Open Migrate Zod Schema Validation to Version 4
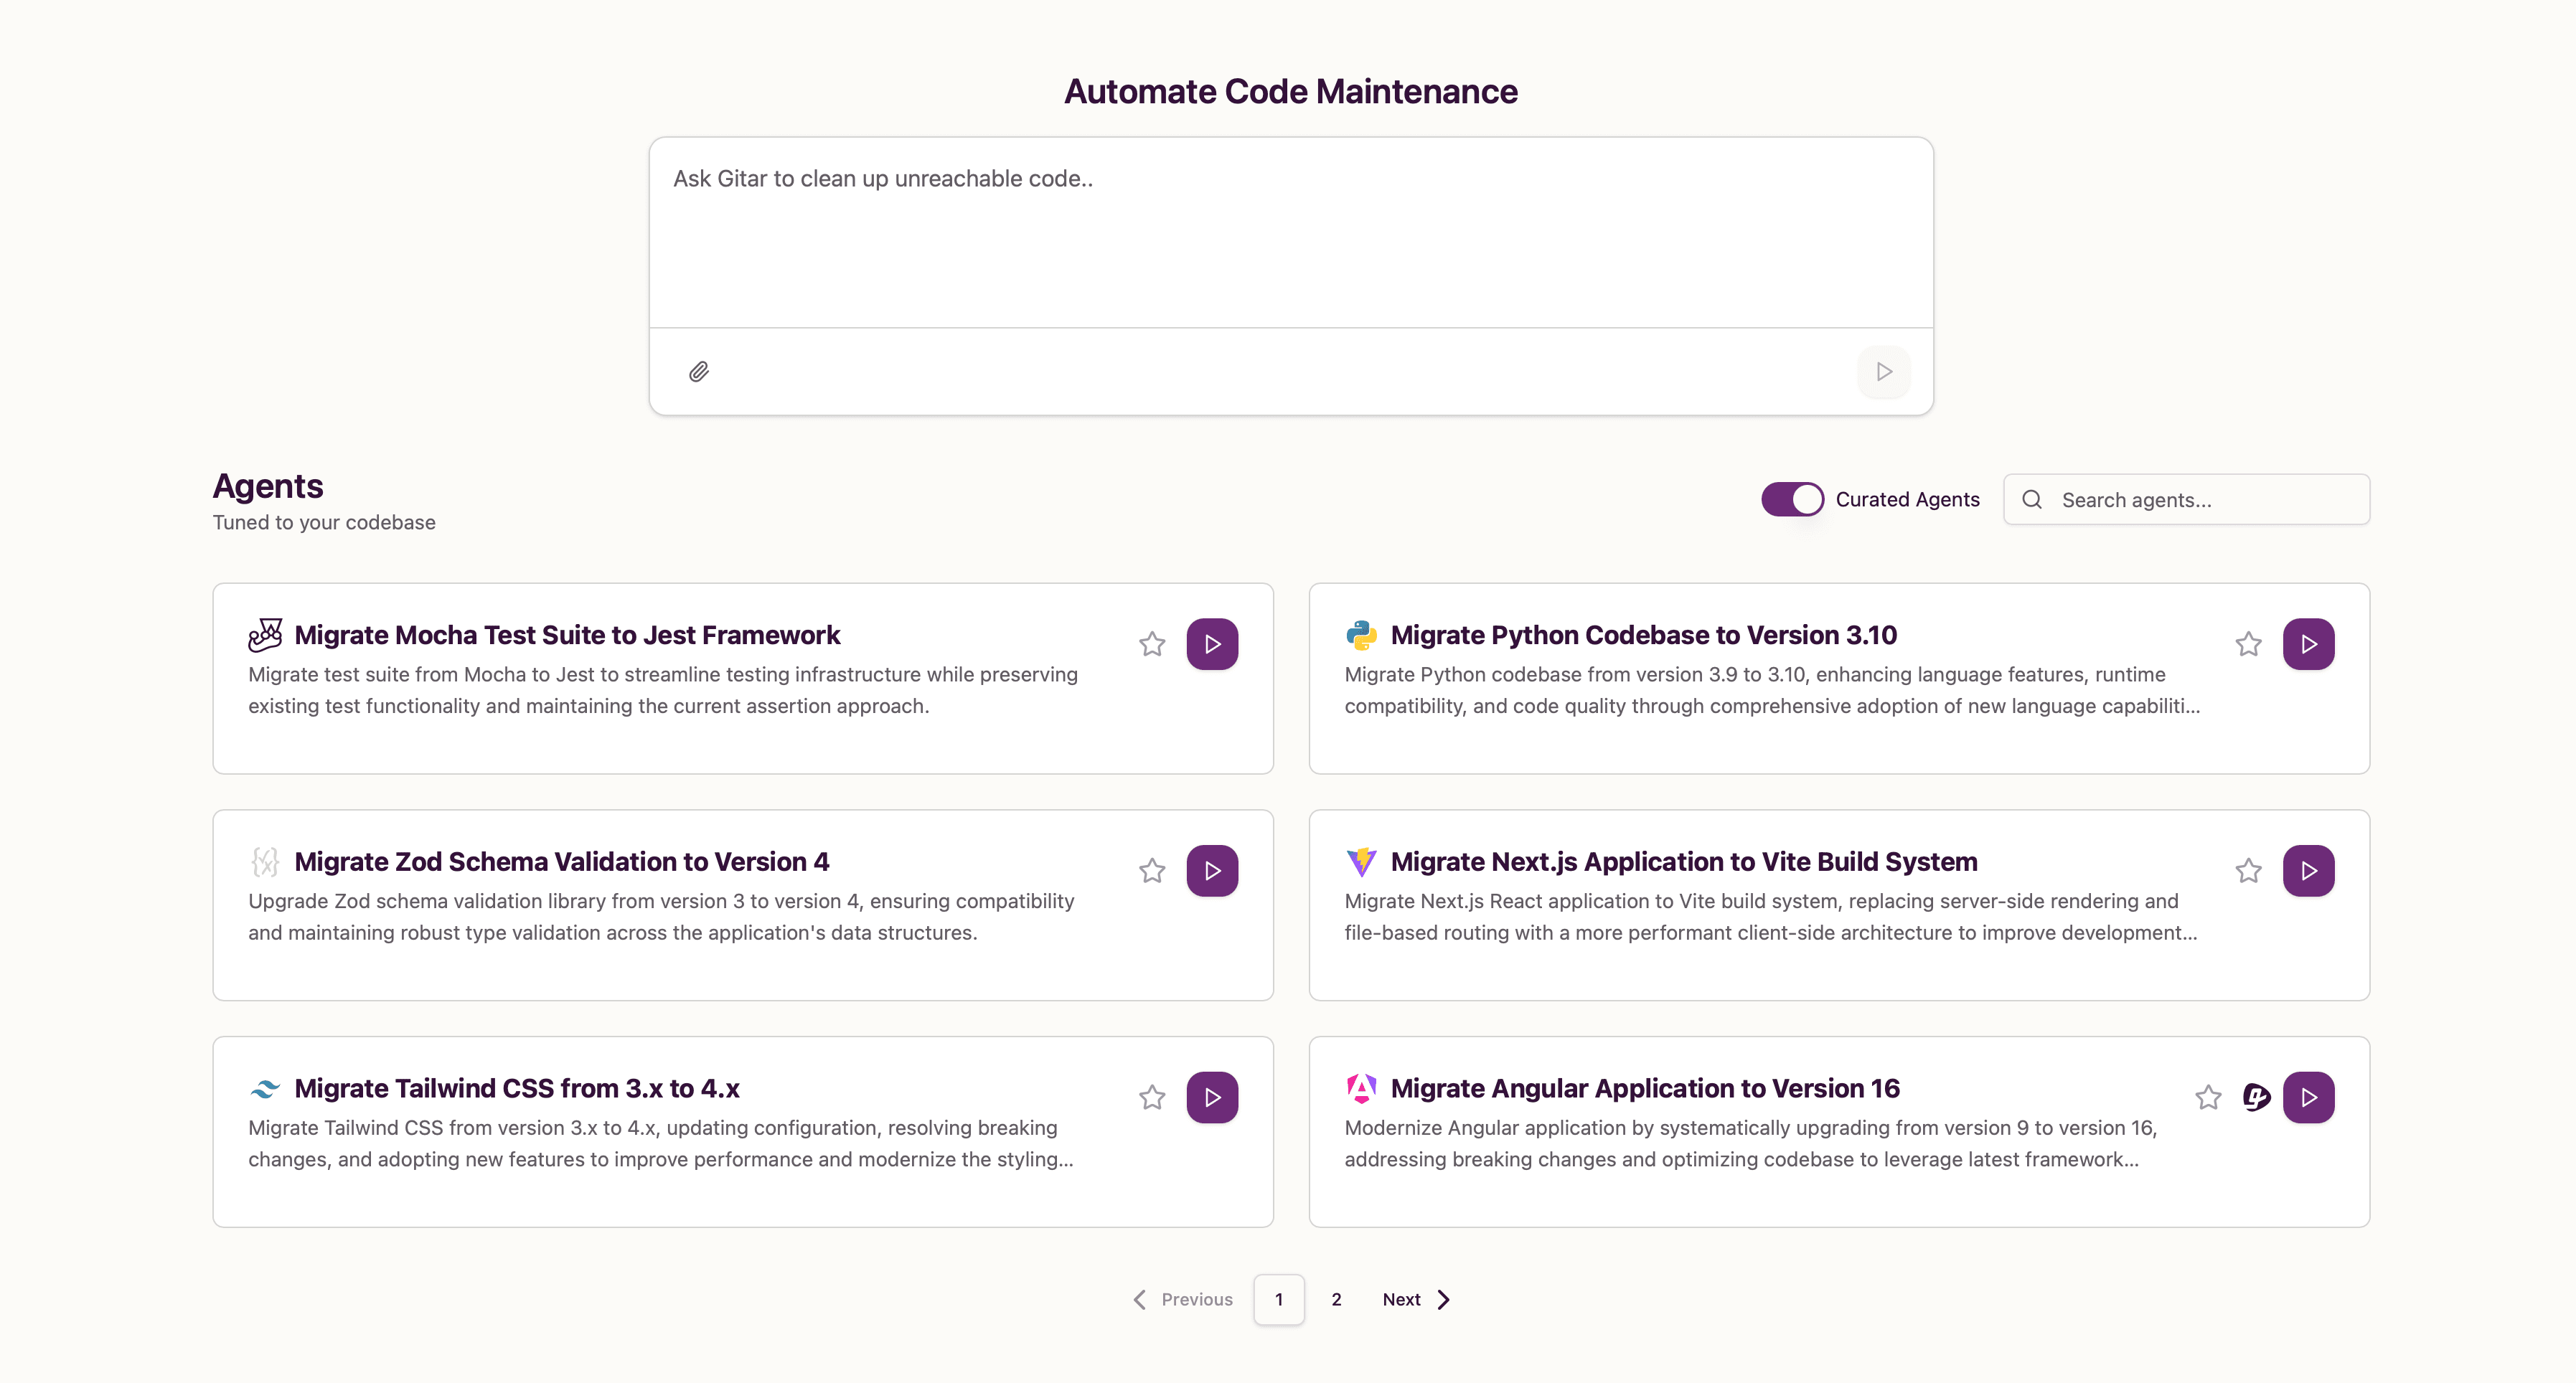 (561, 862)
